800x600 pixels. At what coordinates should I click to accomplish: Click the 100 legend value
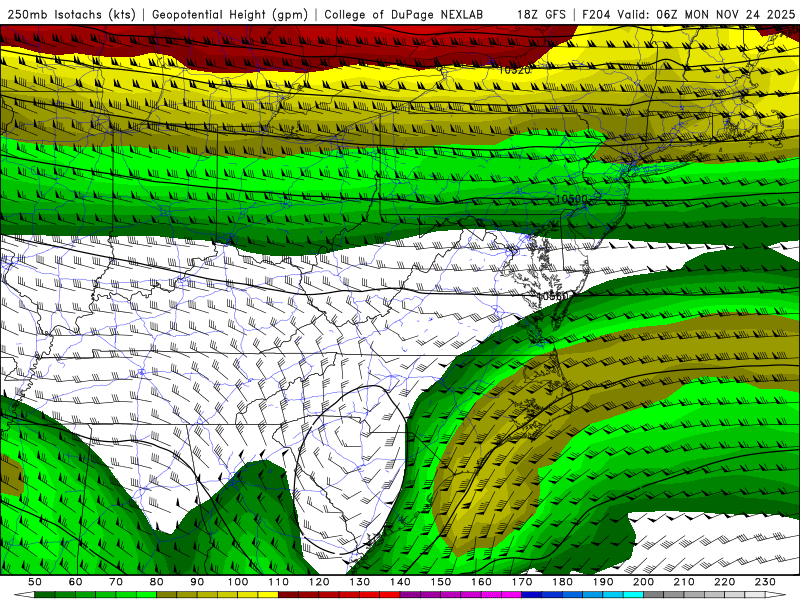click(238, 582)
